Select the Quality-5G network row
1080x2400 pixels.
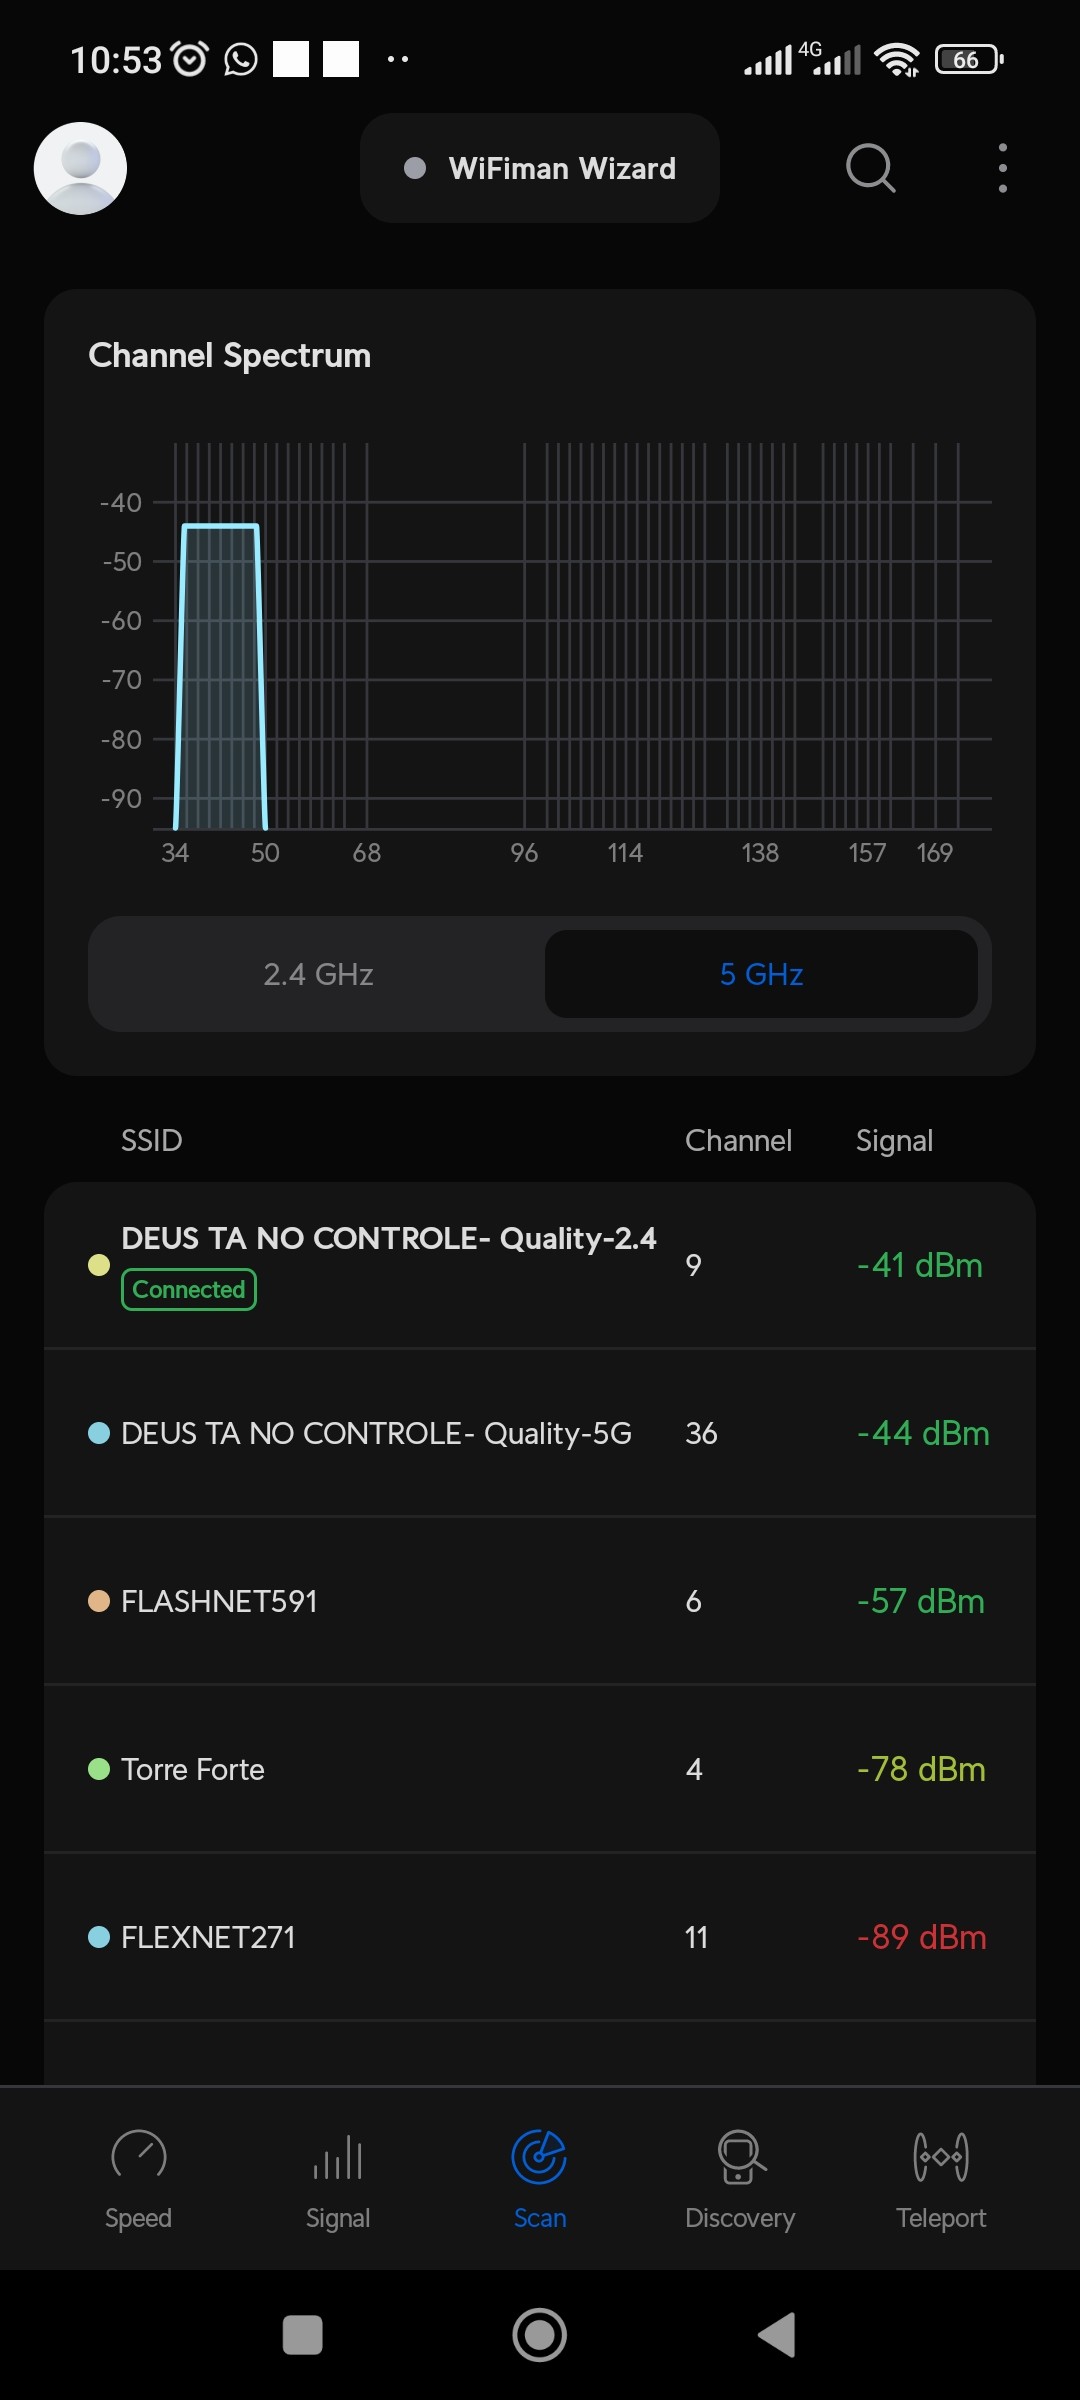click(x=540, y=1433)
